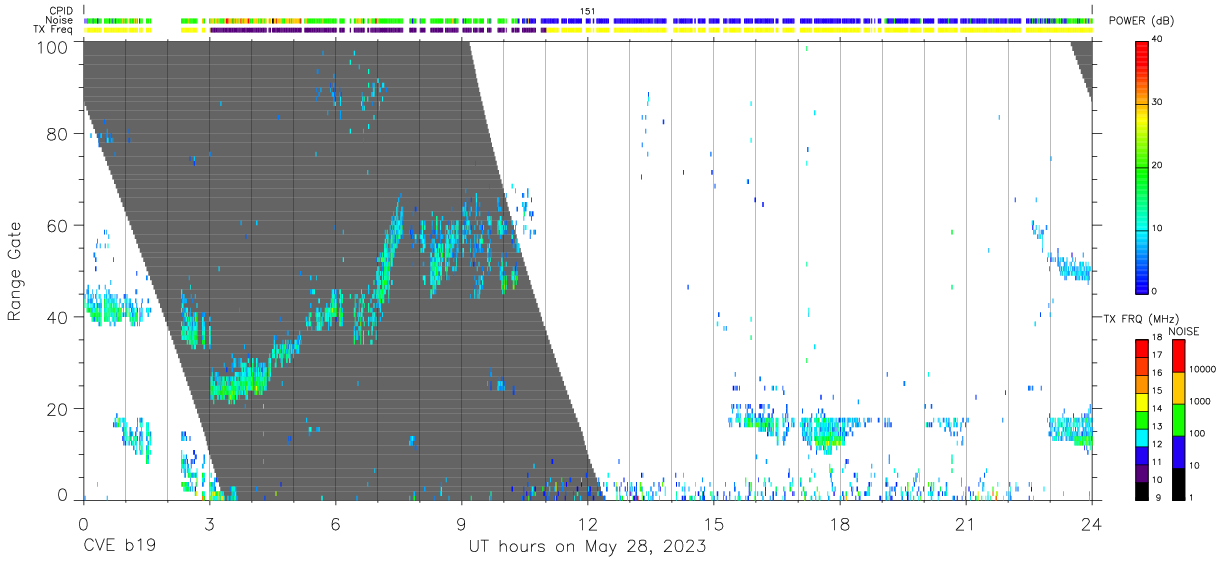Click the yellow 14–15 MHz swatch in the TX FRQ legend

coord(1142,400)
